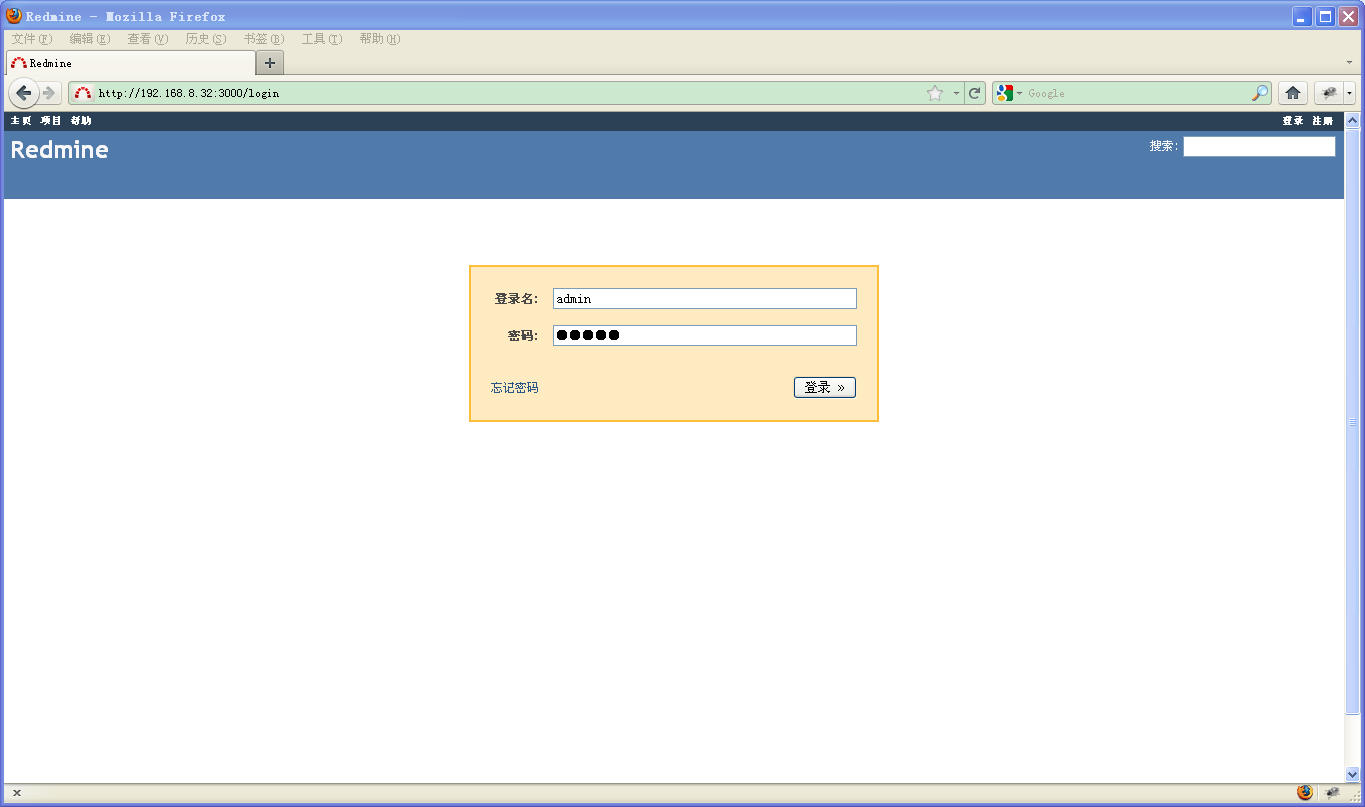This screenshot has height=807, width=1365.
Task: Expand the list all tabs arrow
Action: pos(1349,62)
